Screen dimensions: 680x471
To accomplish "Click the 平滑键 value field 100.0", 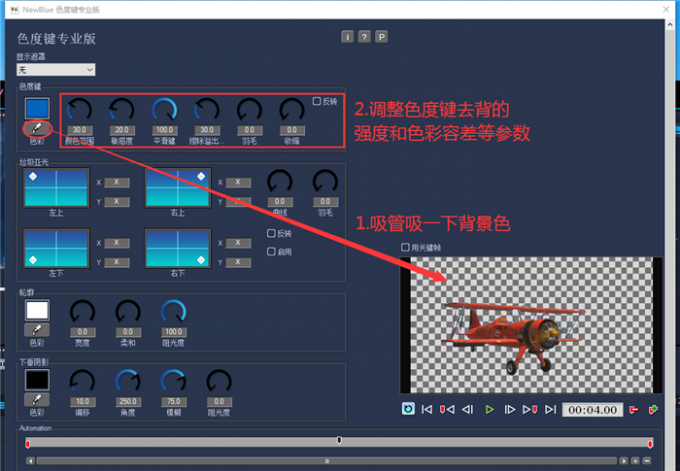I will click(x=164, y=130).
